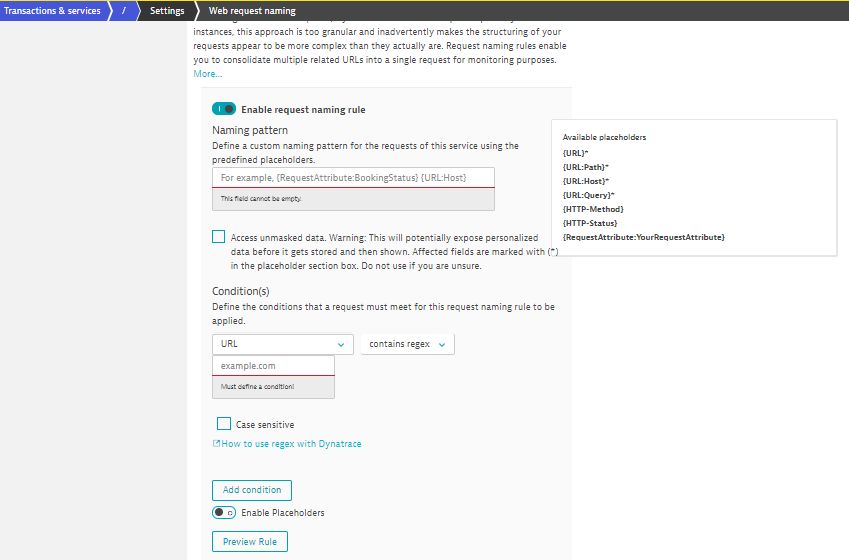Screen dimensions: 849x560
Task: Switch on the Enable Placeholders toggle
Action: (x=224, y=512)
